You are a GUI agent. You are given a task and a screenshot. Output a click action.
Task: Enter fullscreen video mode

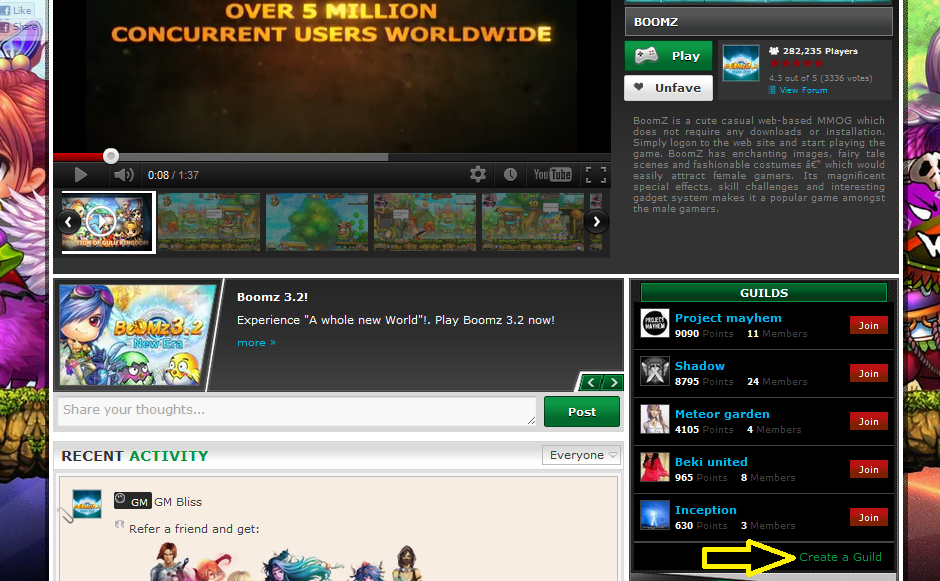(595, 174)
